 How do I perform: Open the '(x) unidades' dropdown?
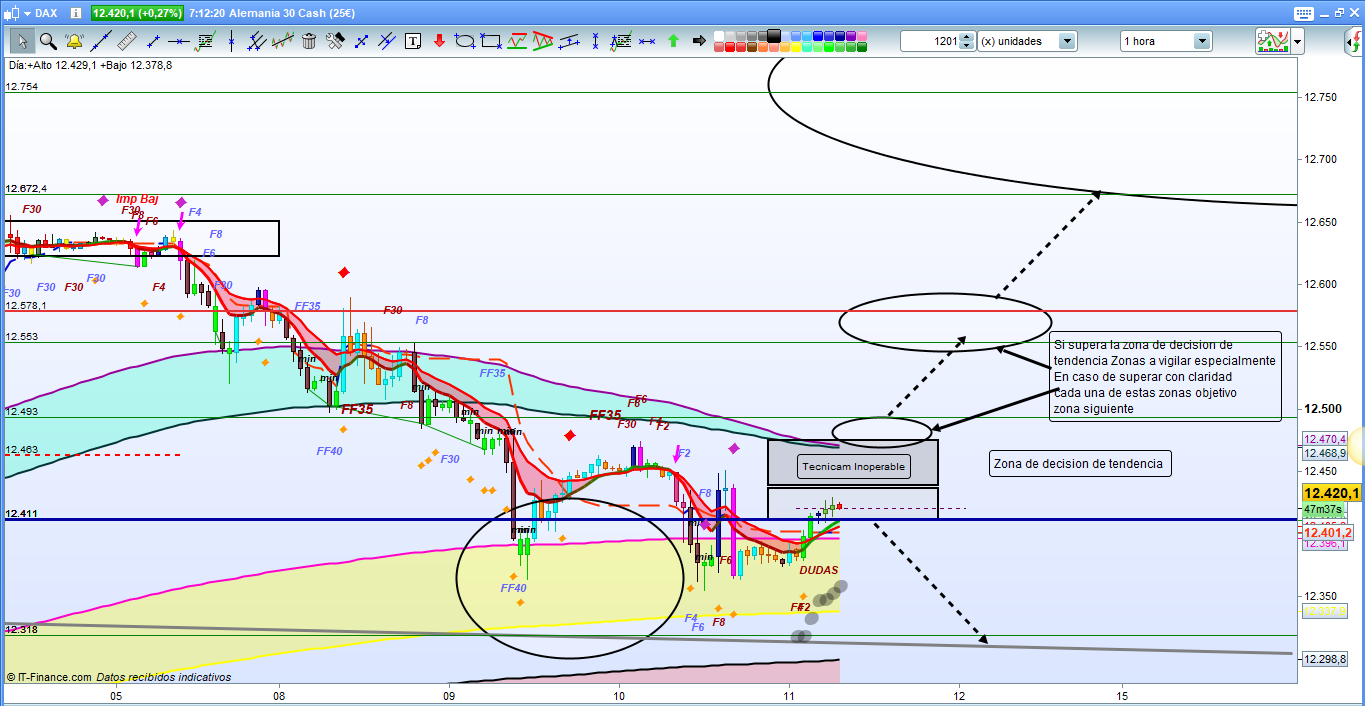[x=1067, y=41]
